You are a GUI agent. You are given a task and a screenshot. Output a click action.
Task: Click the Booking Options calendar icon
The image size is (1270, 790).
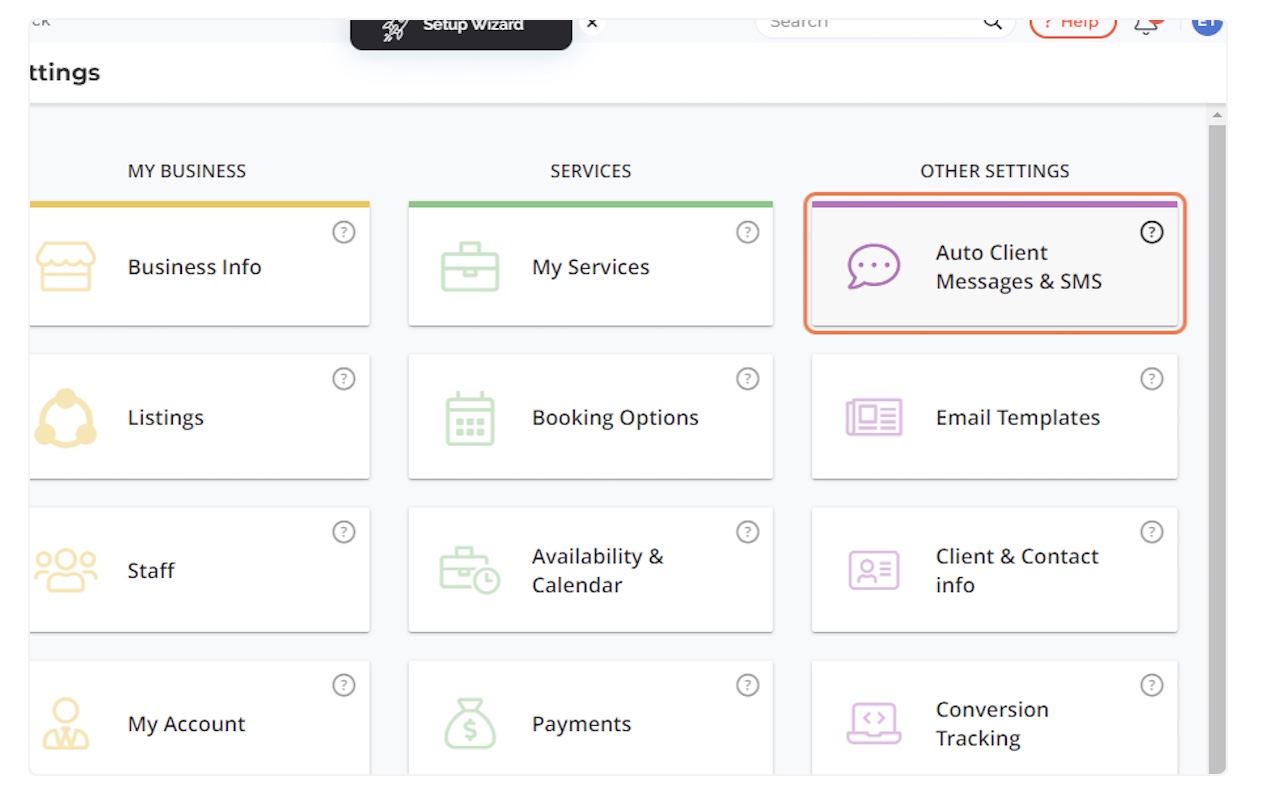[469, 418]
